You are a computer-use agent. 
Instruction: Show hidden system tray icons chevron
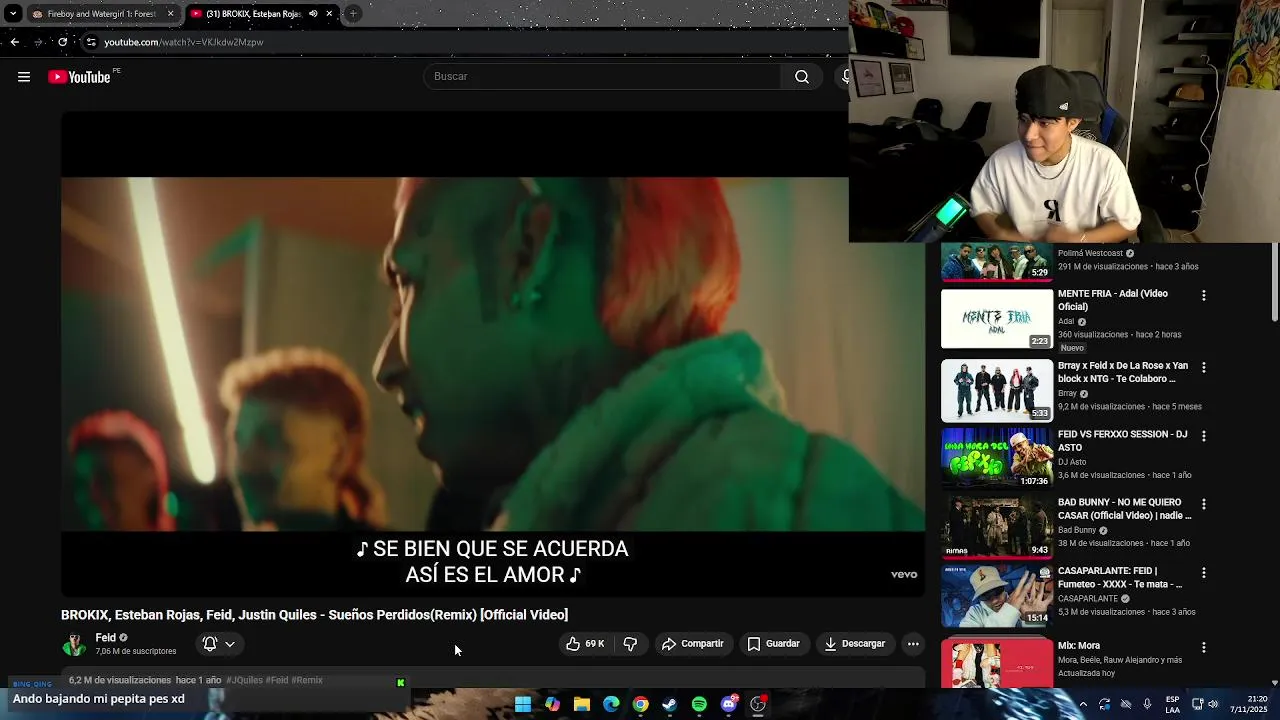pos(1083,704)
